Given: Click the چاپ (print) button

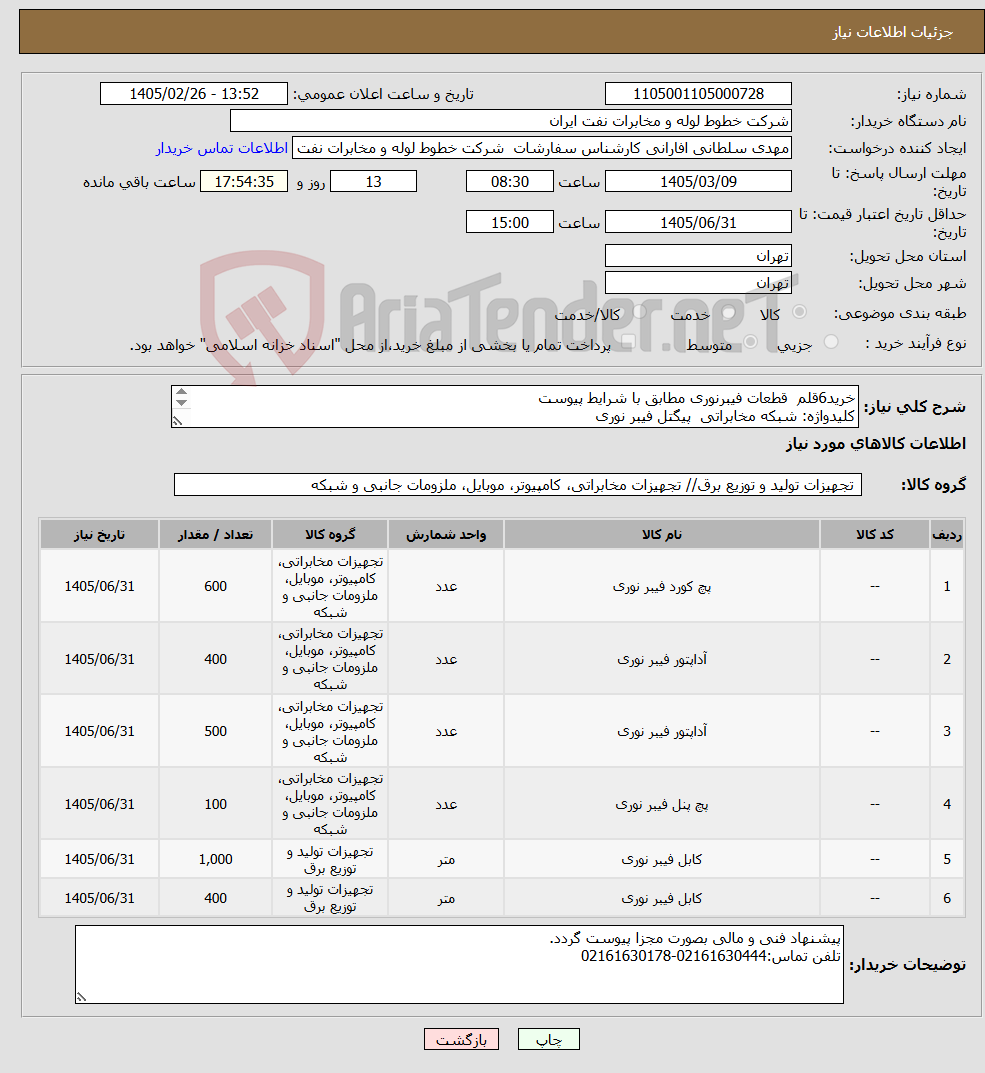Looking at the screenshot, I should 549,1039.
